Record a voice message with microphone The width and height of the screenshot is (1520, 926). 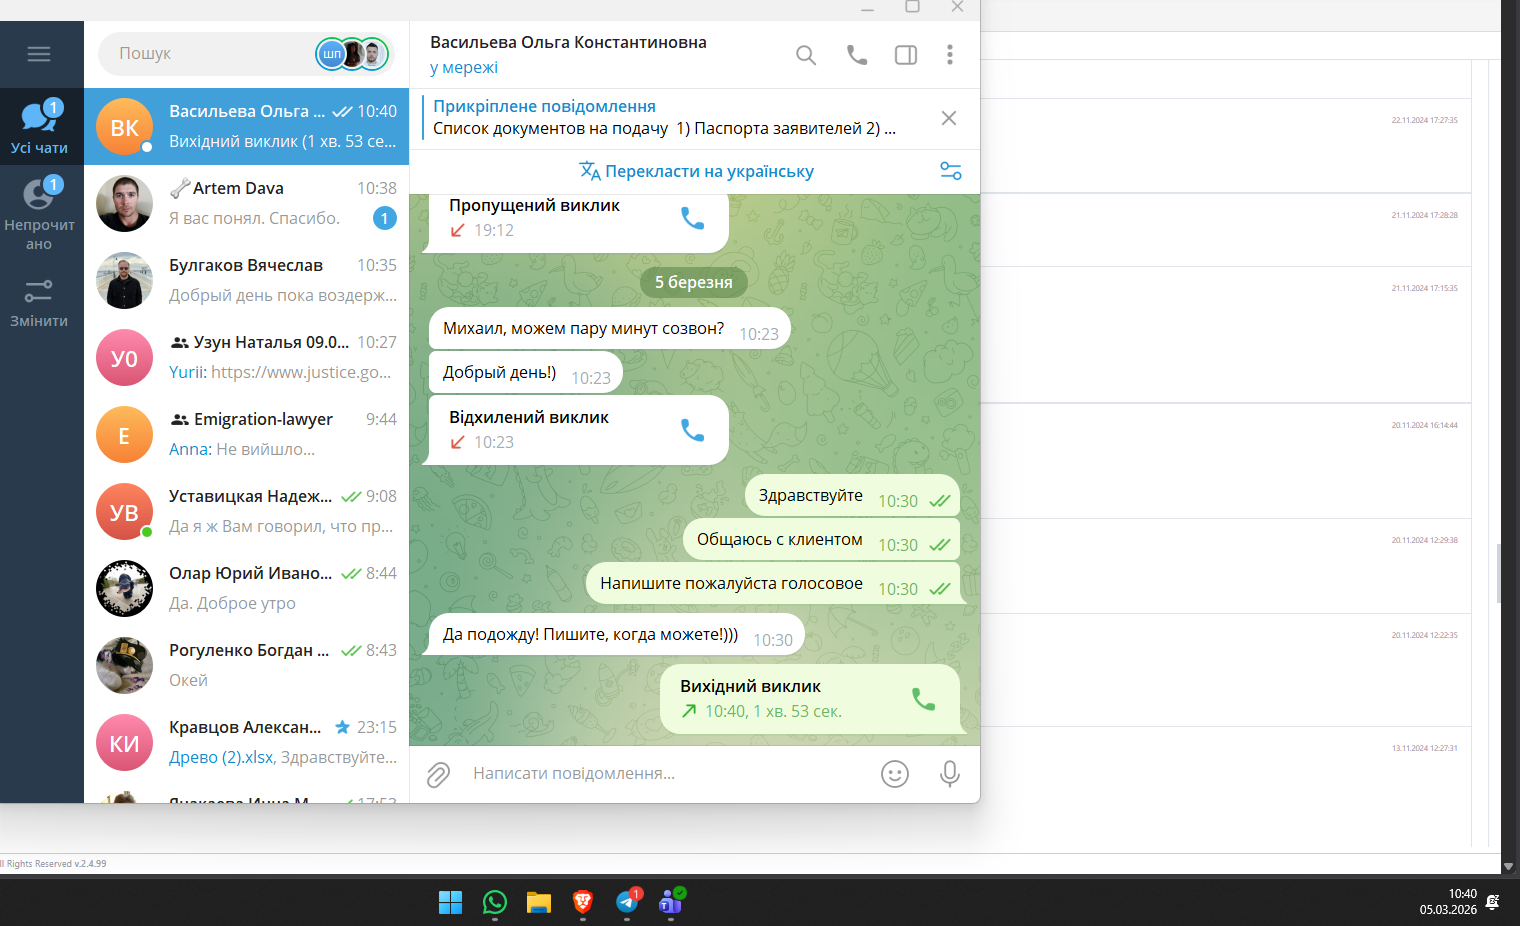950,774
